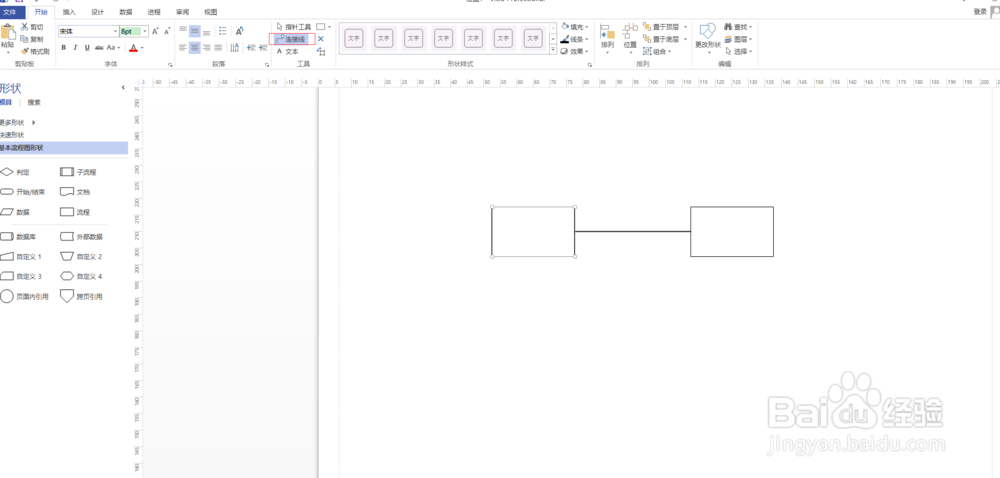The width and height of the screenshot is (1000, 478).
Task: Open the 填充 fill dropdown
Action: (575, 27)
